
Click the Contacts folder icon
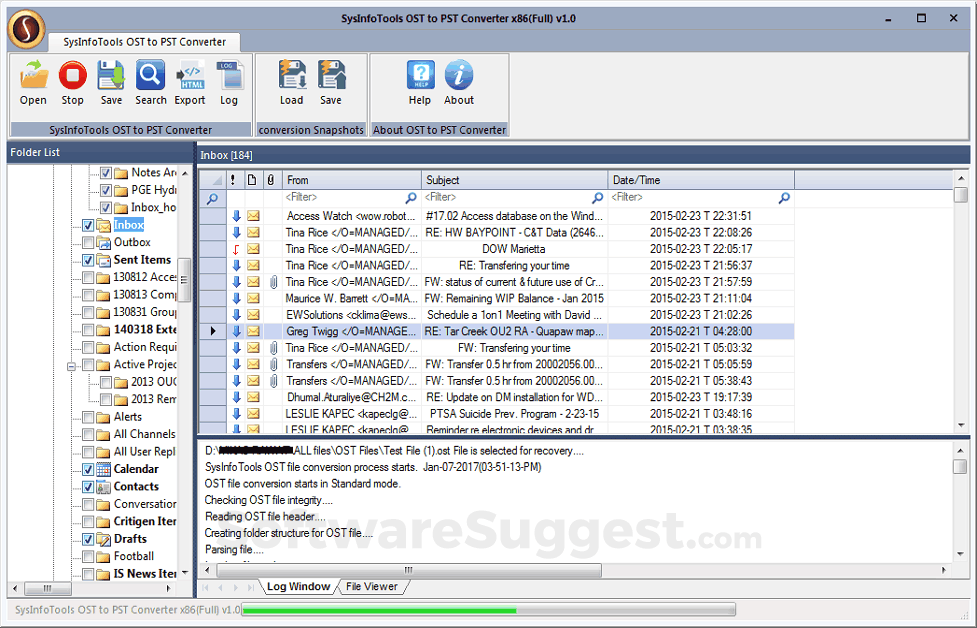pos(103,487)
